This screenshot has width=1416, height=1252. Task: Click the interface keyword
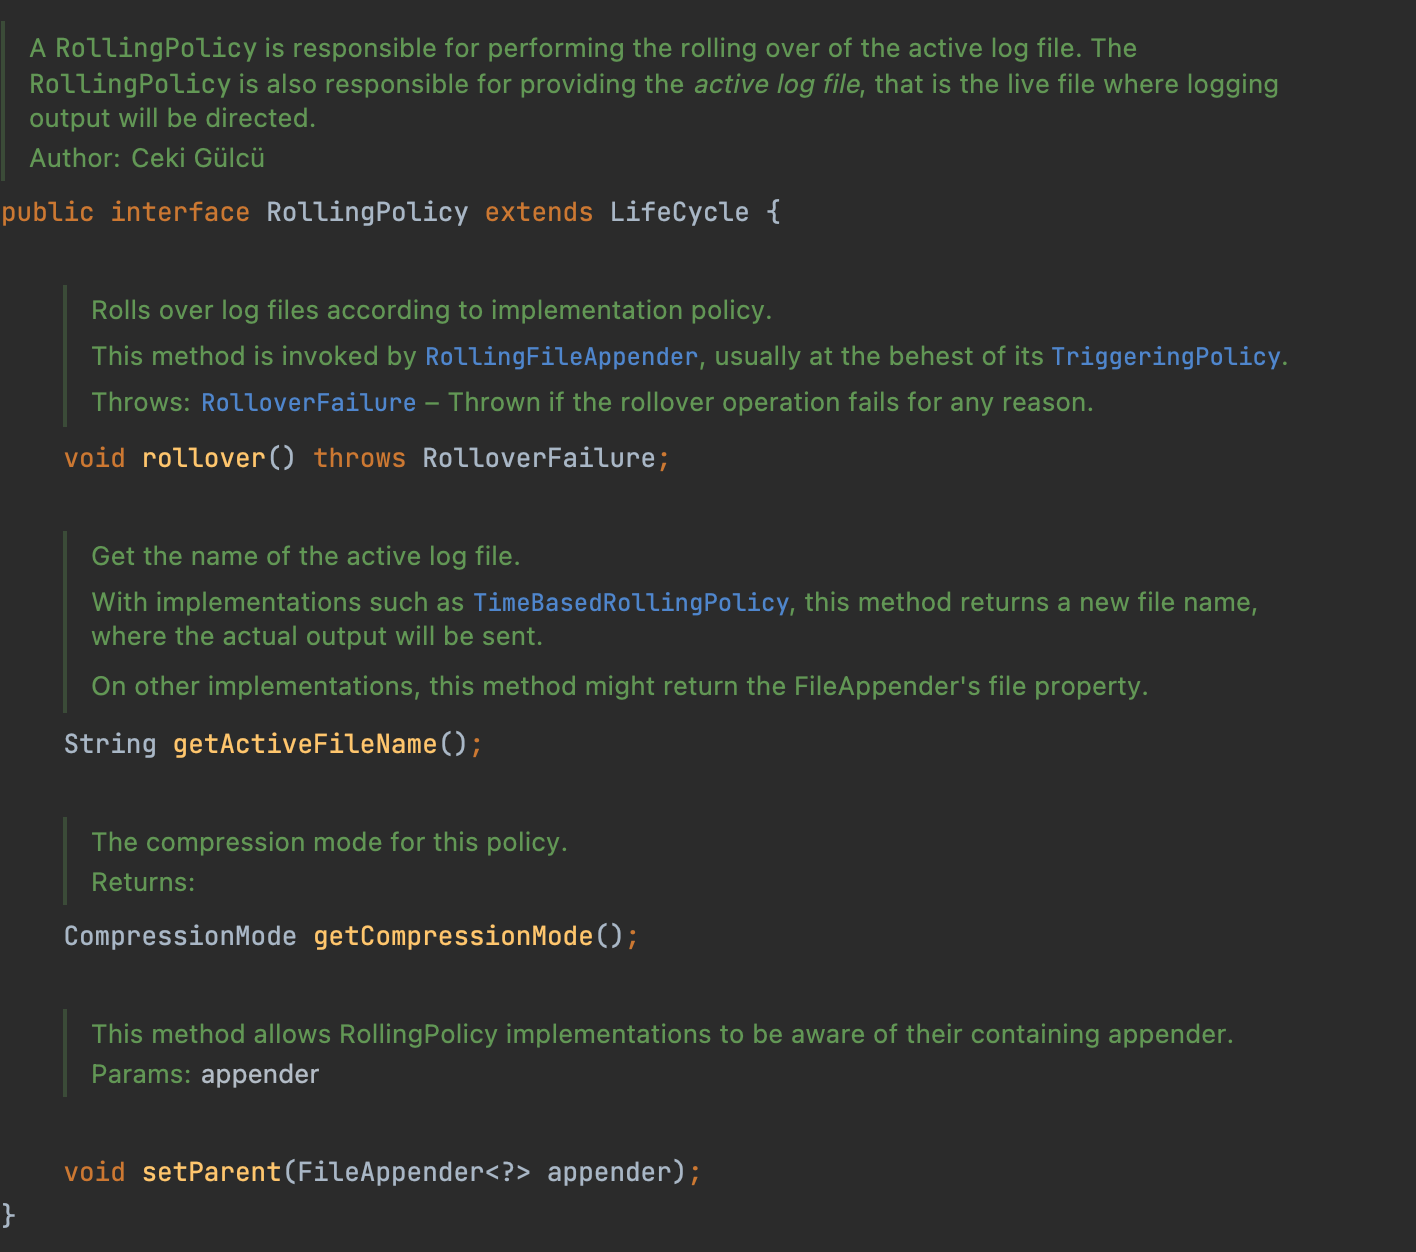180,212
